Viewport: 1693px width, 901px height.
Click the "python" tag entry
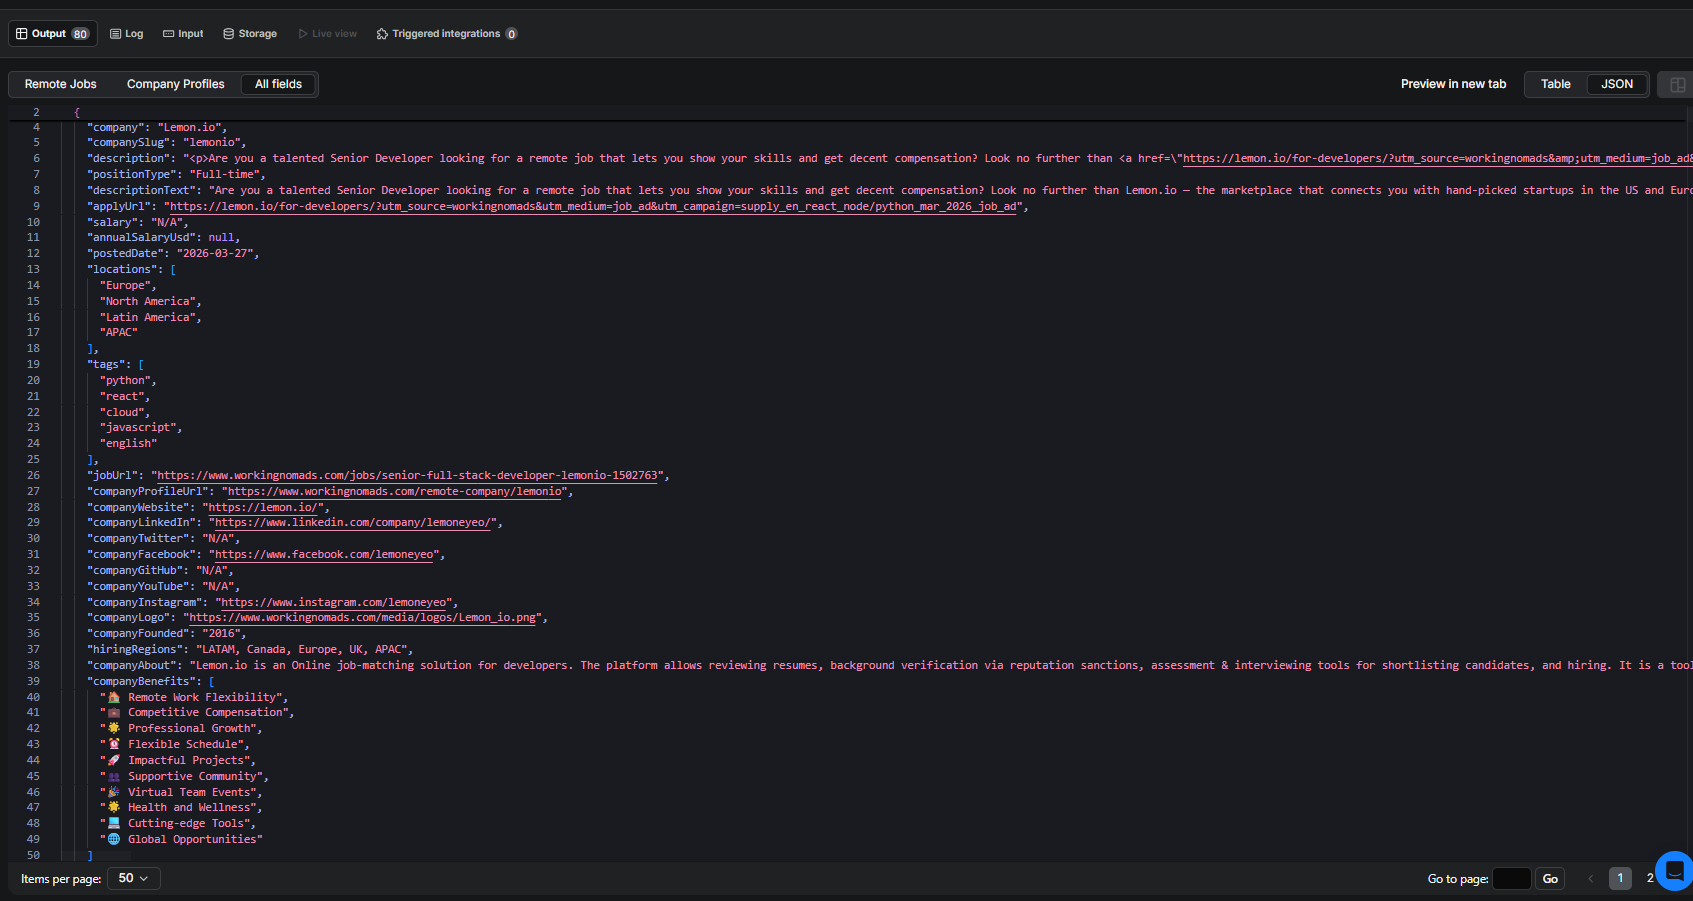(127, 380)
